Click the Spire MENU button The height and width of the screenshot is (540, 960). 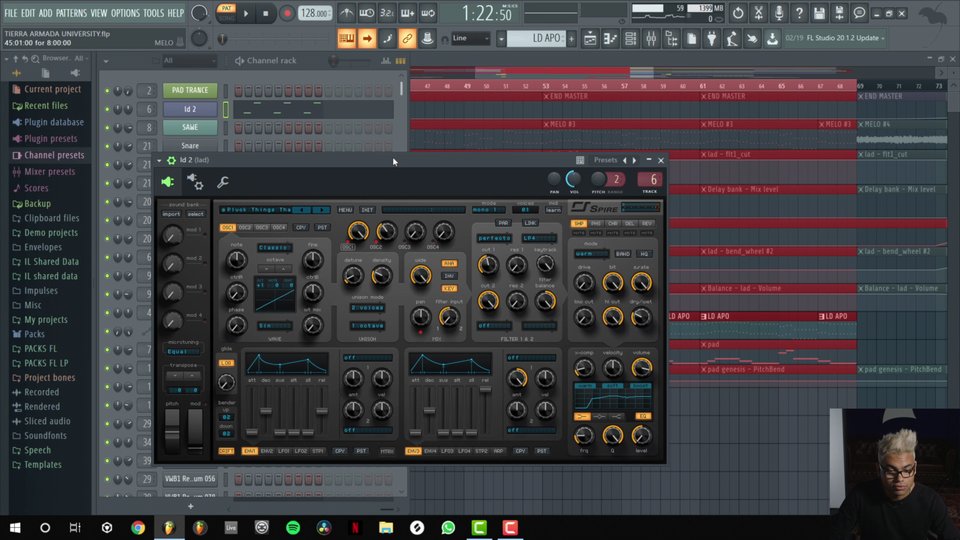tap(345, 210)
